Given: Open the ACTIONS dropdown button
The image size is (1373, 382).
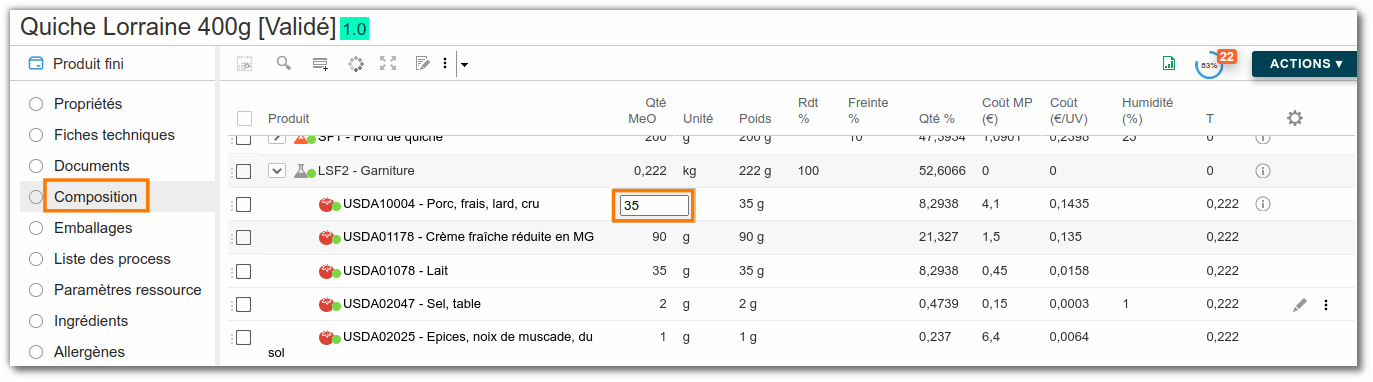Looking at the screenshot, I should click(1305, 64).
